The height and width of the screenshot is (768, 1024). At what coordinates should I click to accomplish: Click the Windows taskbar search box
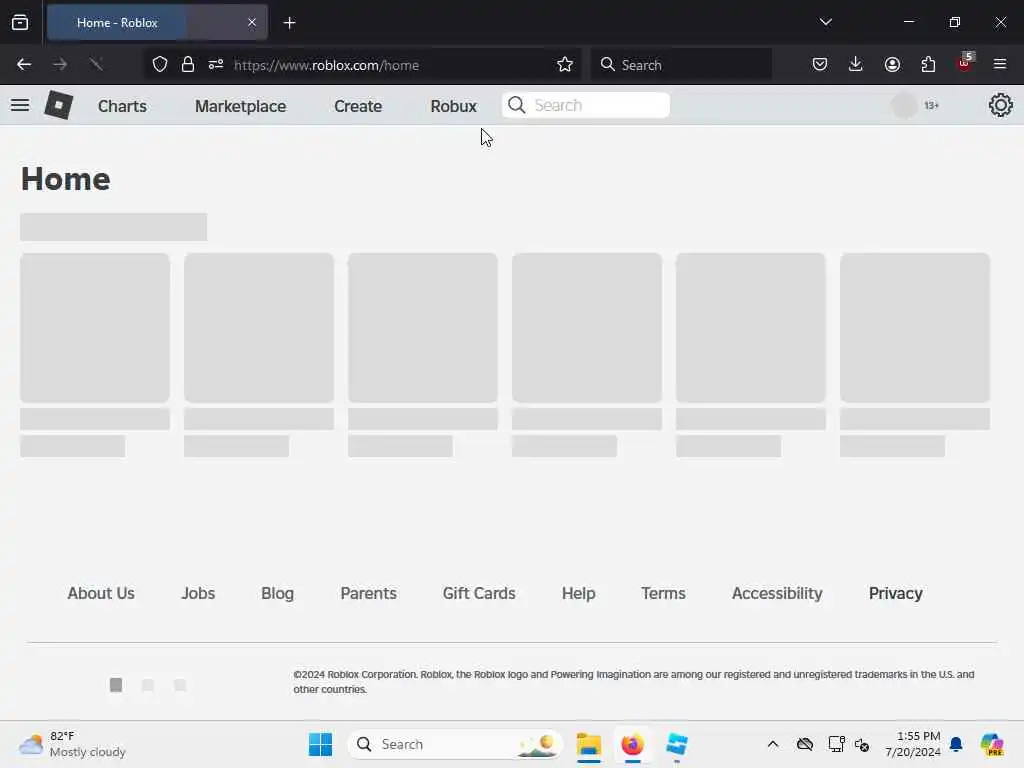(x=455, y=744)
